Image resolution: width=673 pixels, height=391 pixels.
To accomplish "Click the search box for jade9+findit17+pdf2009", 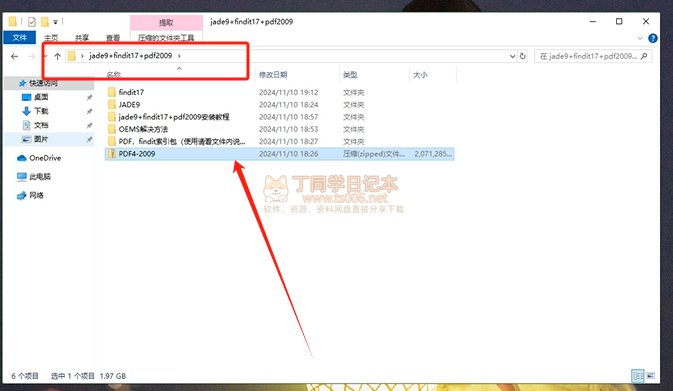I will pos(593,56).
